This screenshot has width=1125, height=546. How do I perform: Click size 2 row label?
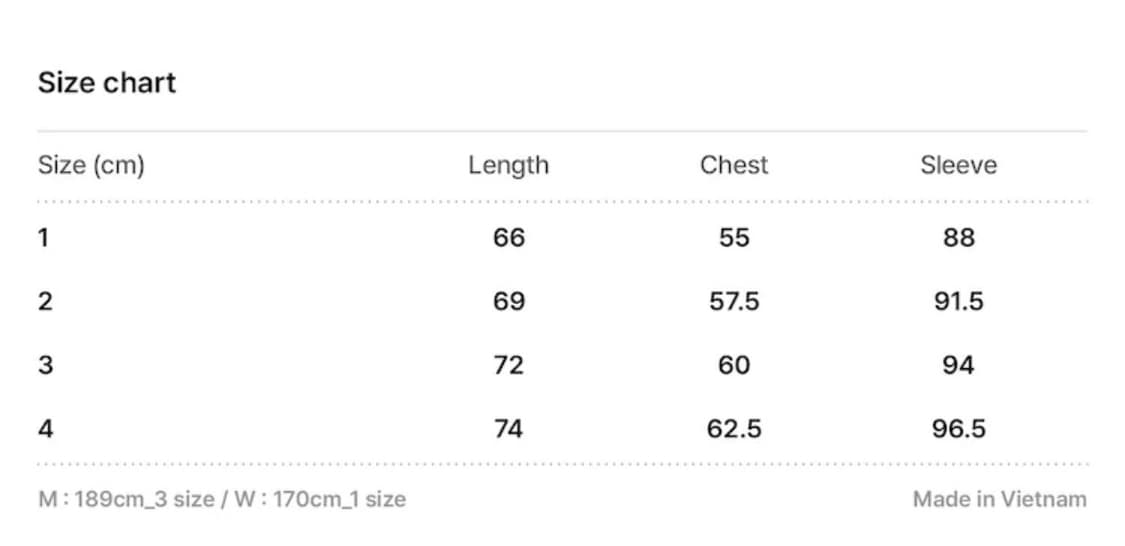point(45,301)
